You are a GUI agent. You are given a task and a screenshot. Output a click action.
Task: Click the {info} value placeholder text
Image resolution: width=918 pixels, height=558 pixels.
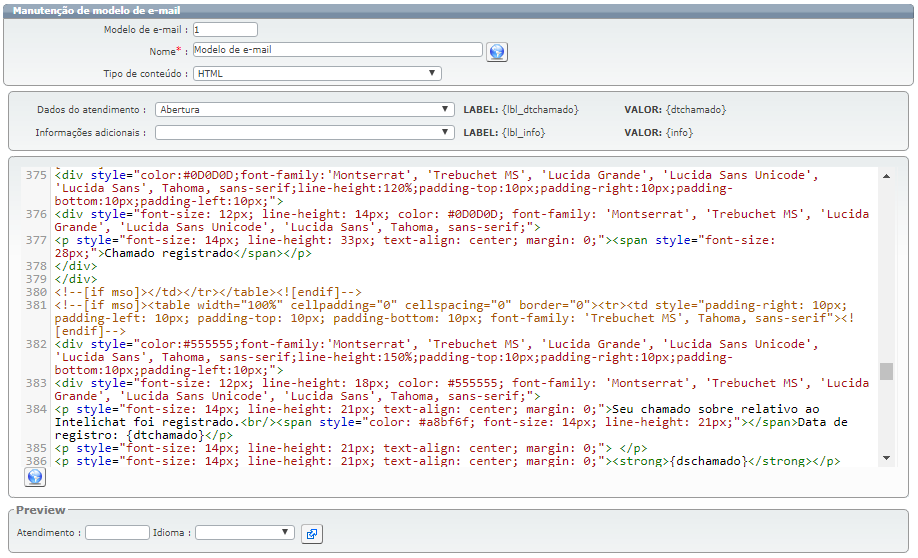[679, 132]
